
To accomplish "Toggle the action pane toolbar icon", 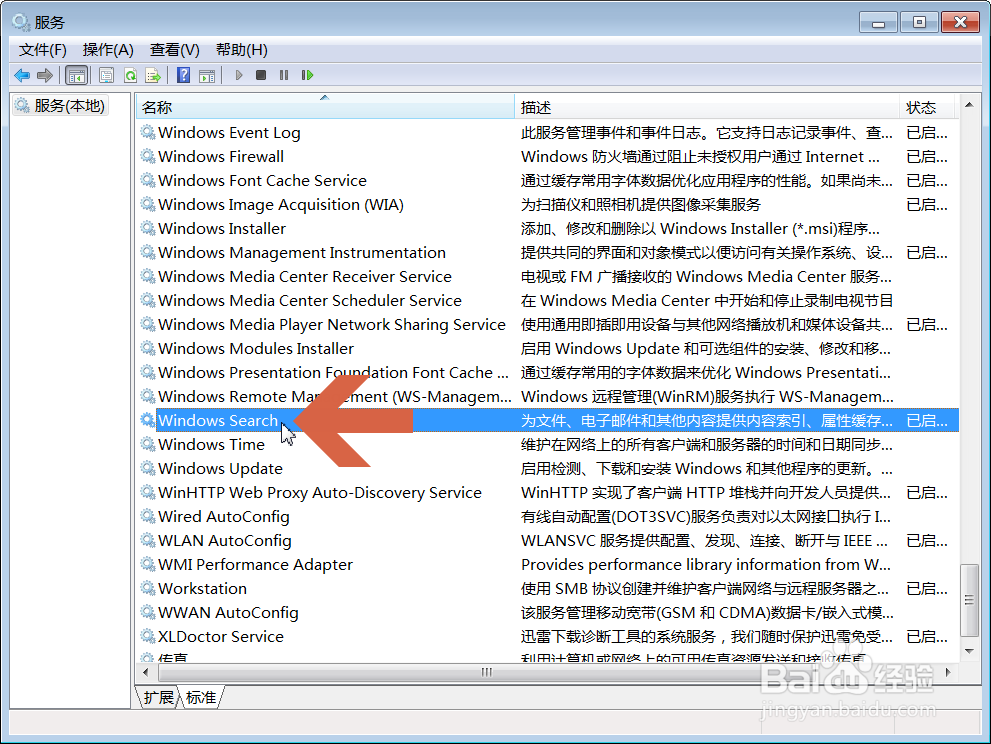I will (x=207, y=76).
